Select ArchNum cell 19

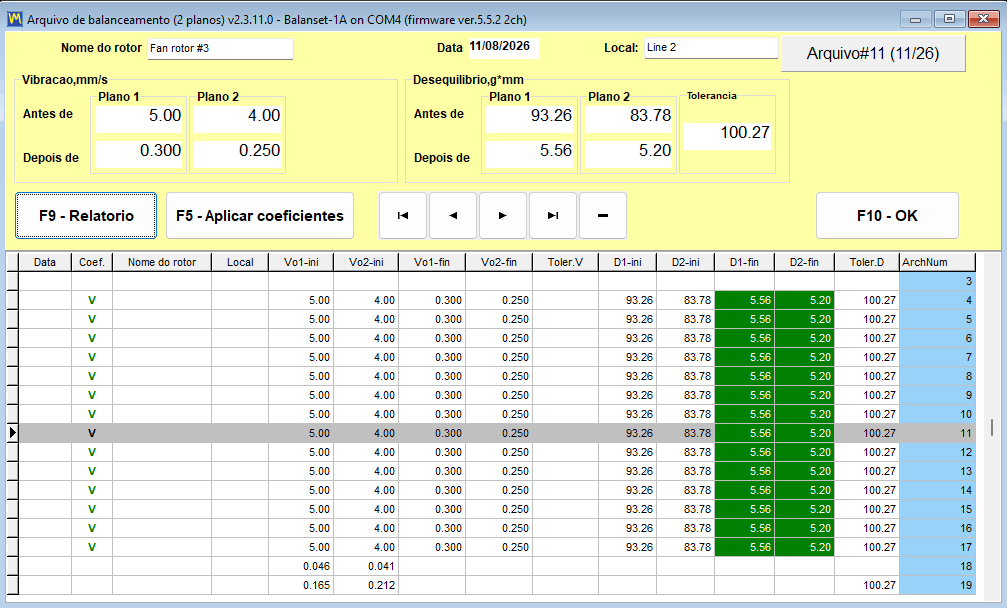(938, 585)
